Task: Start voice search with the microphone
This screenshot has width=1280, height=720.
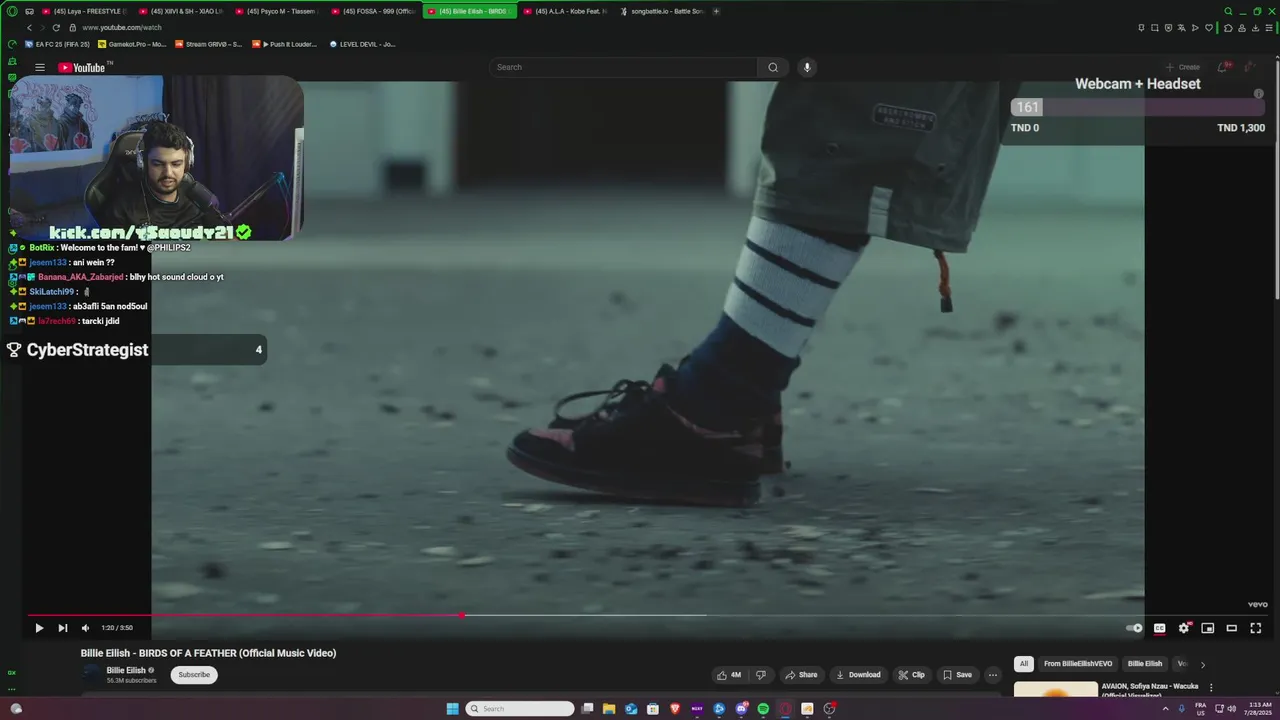Action: click(807, 67)
